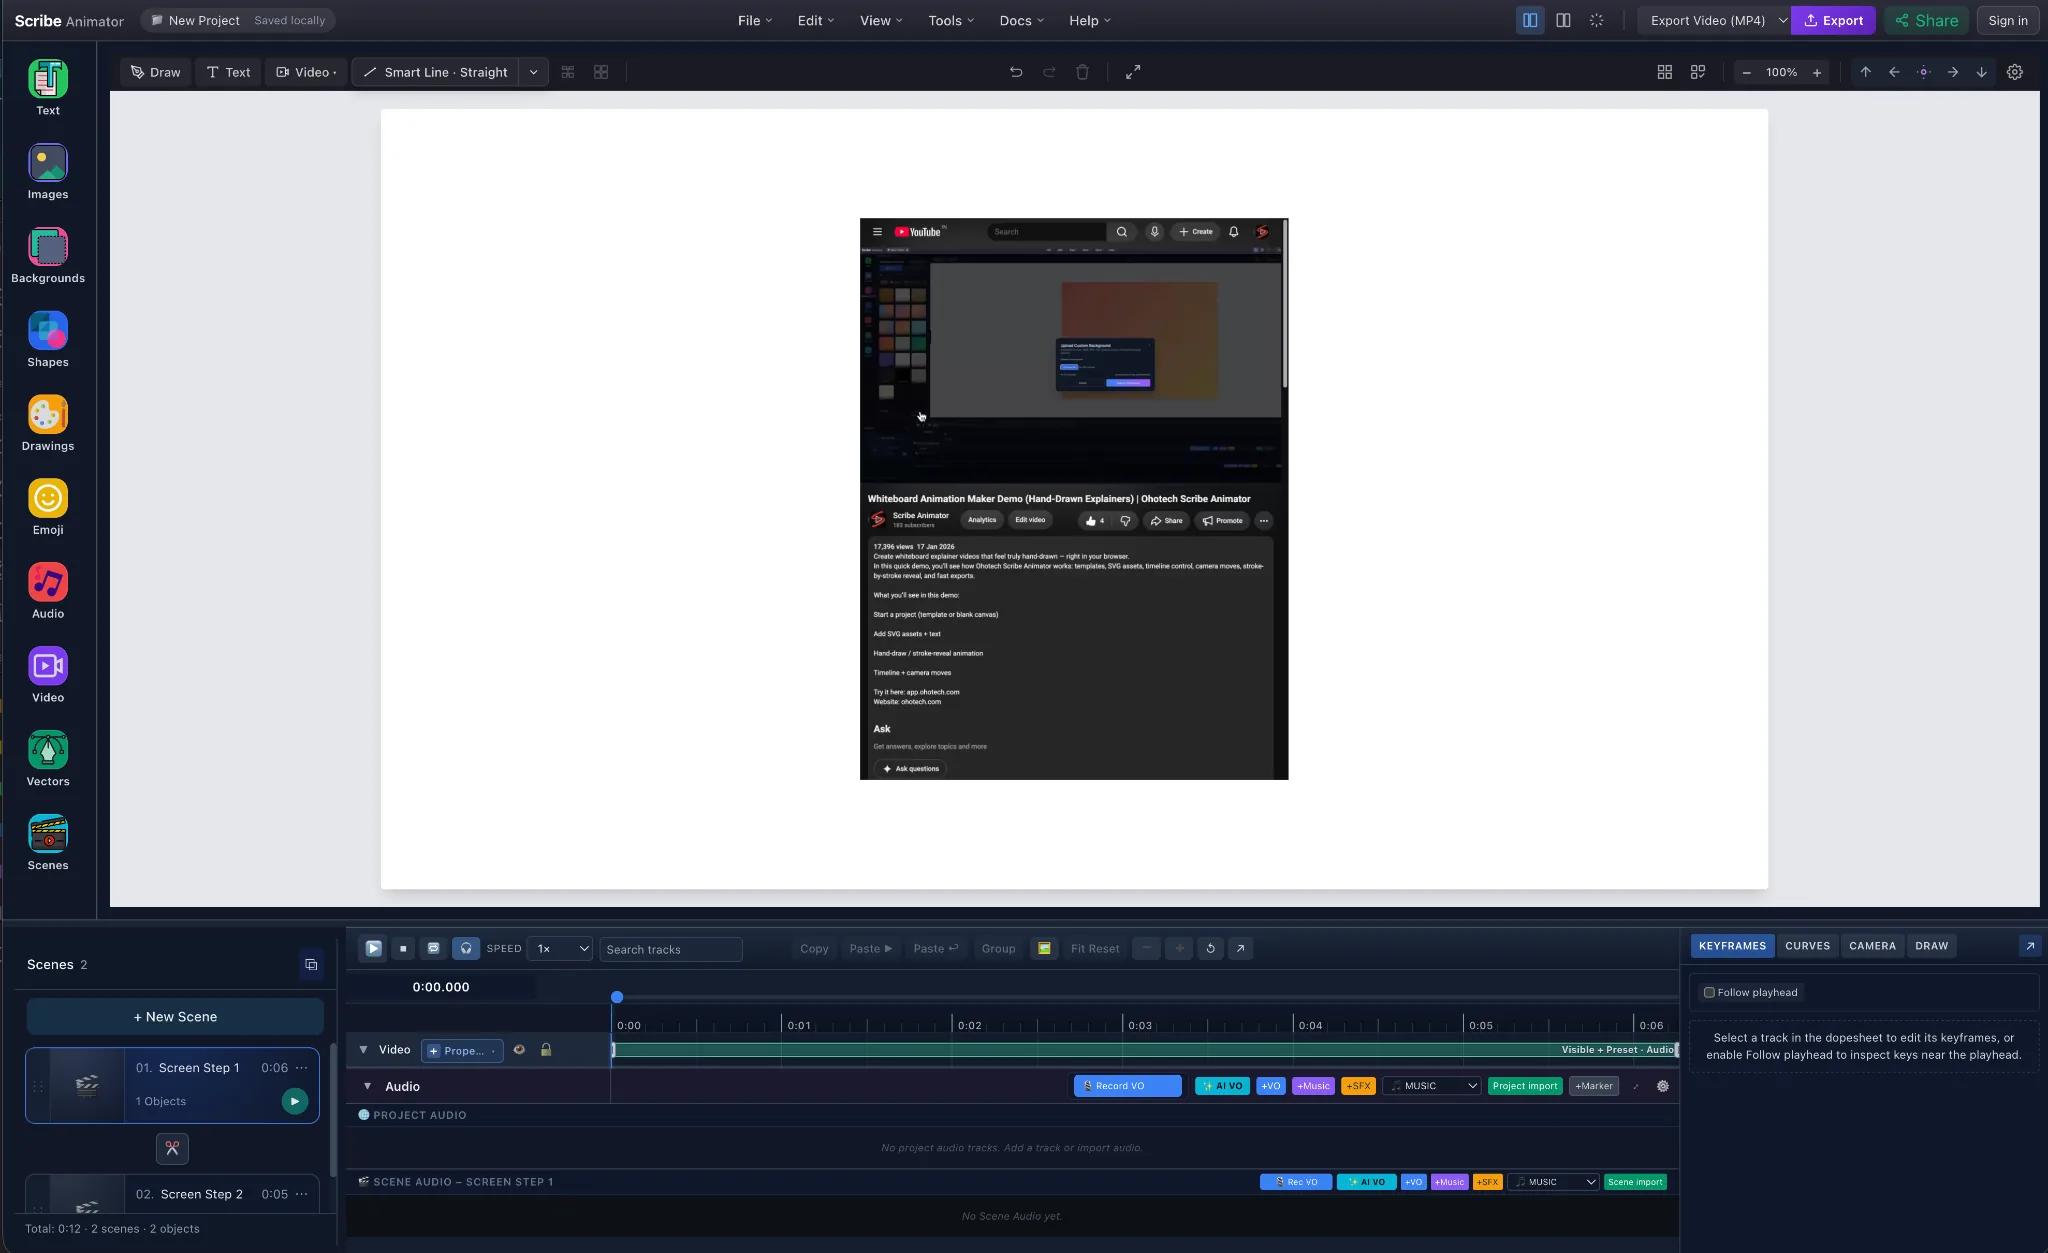Open canvas settings gear
The image size is (2048, 1253).
(x=2015, y=72)
